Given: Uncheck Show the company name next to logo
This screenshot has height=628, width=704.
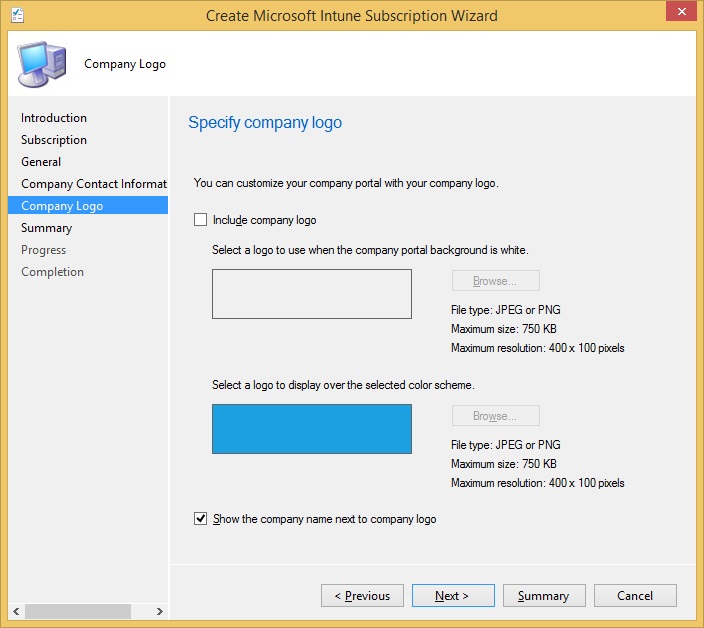Looking at the screenshot, I should click(201, 519).
